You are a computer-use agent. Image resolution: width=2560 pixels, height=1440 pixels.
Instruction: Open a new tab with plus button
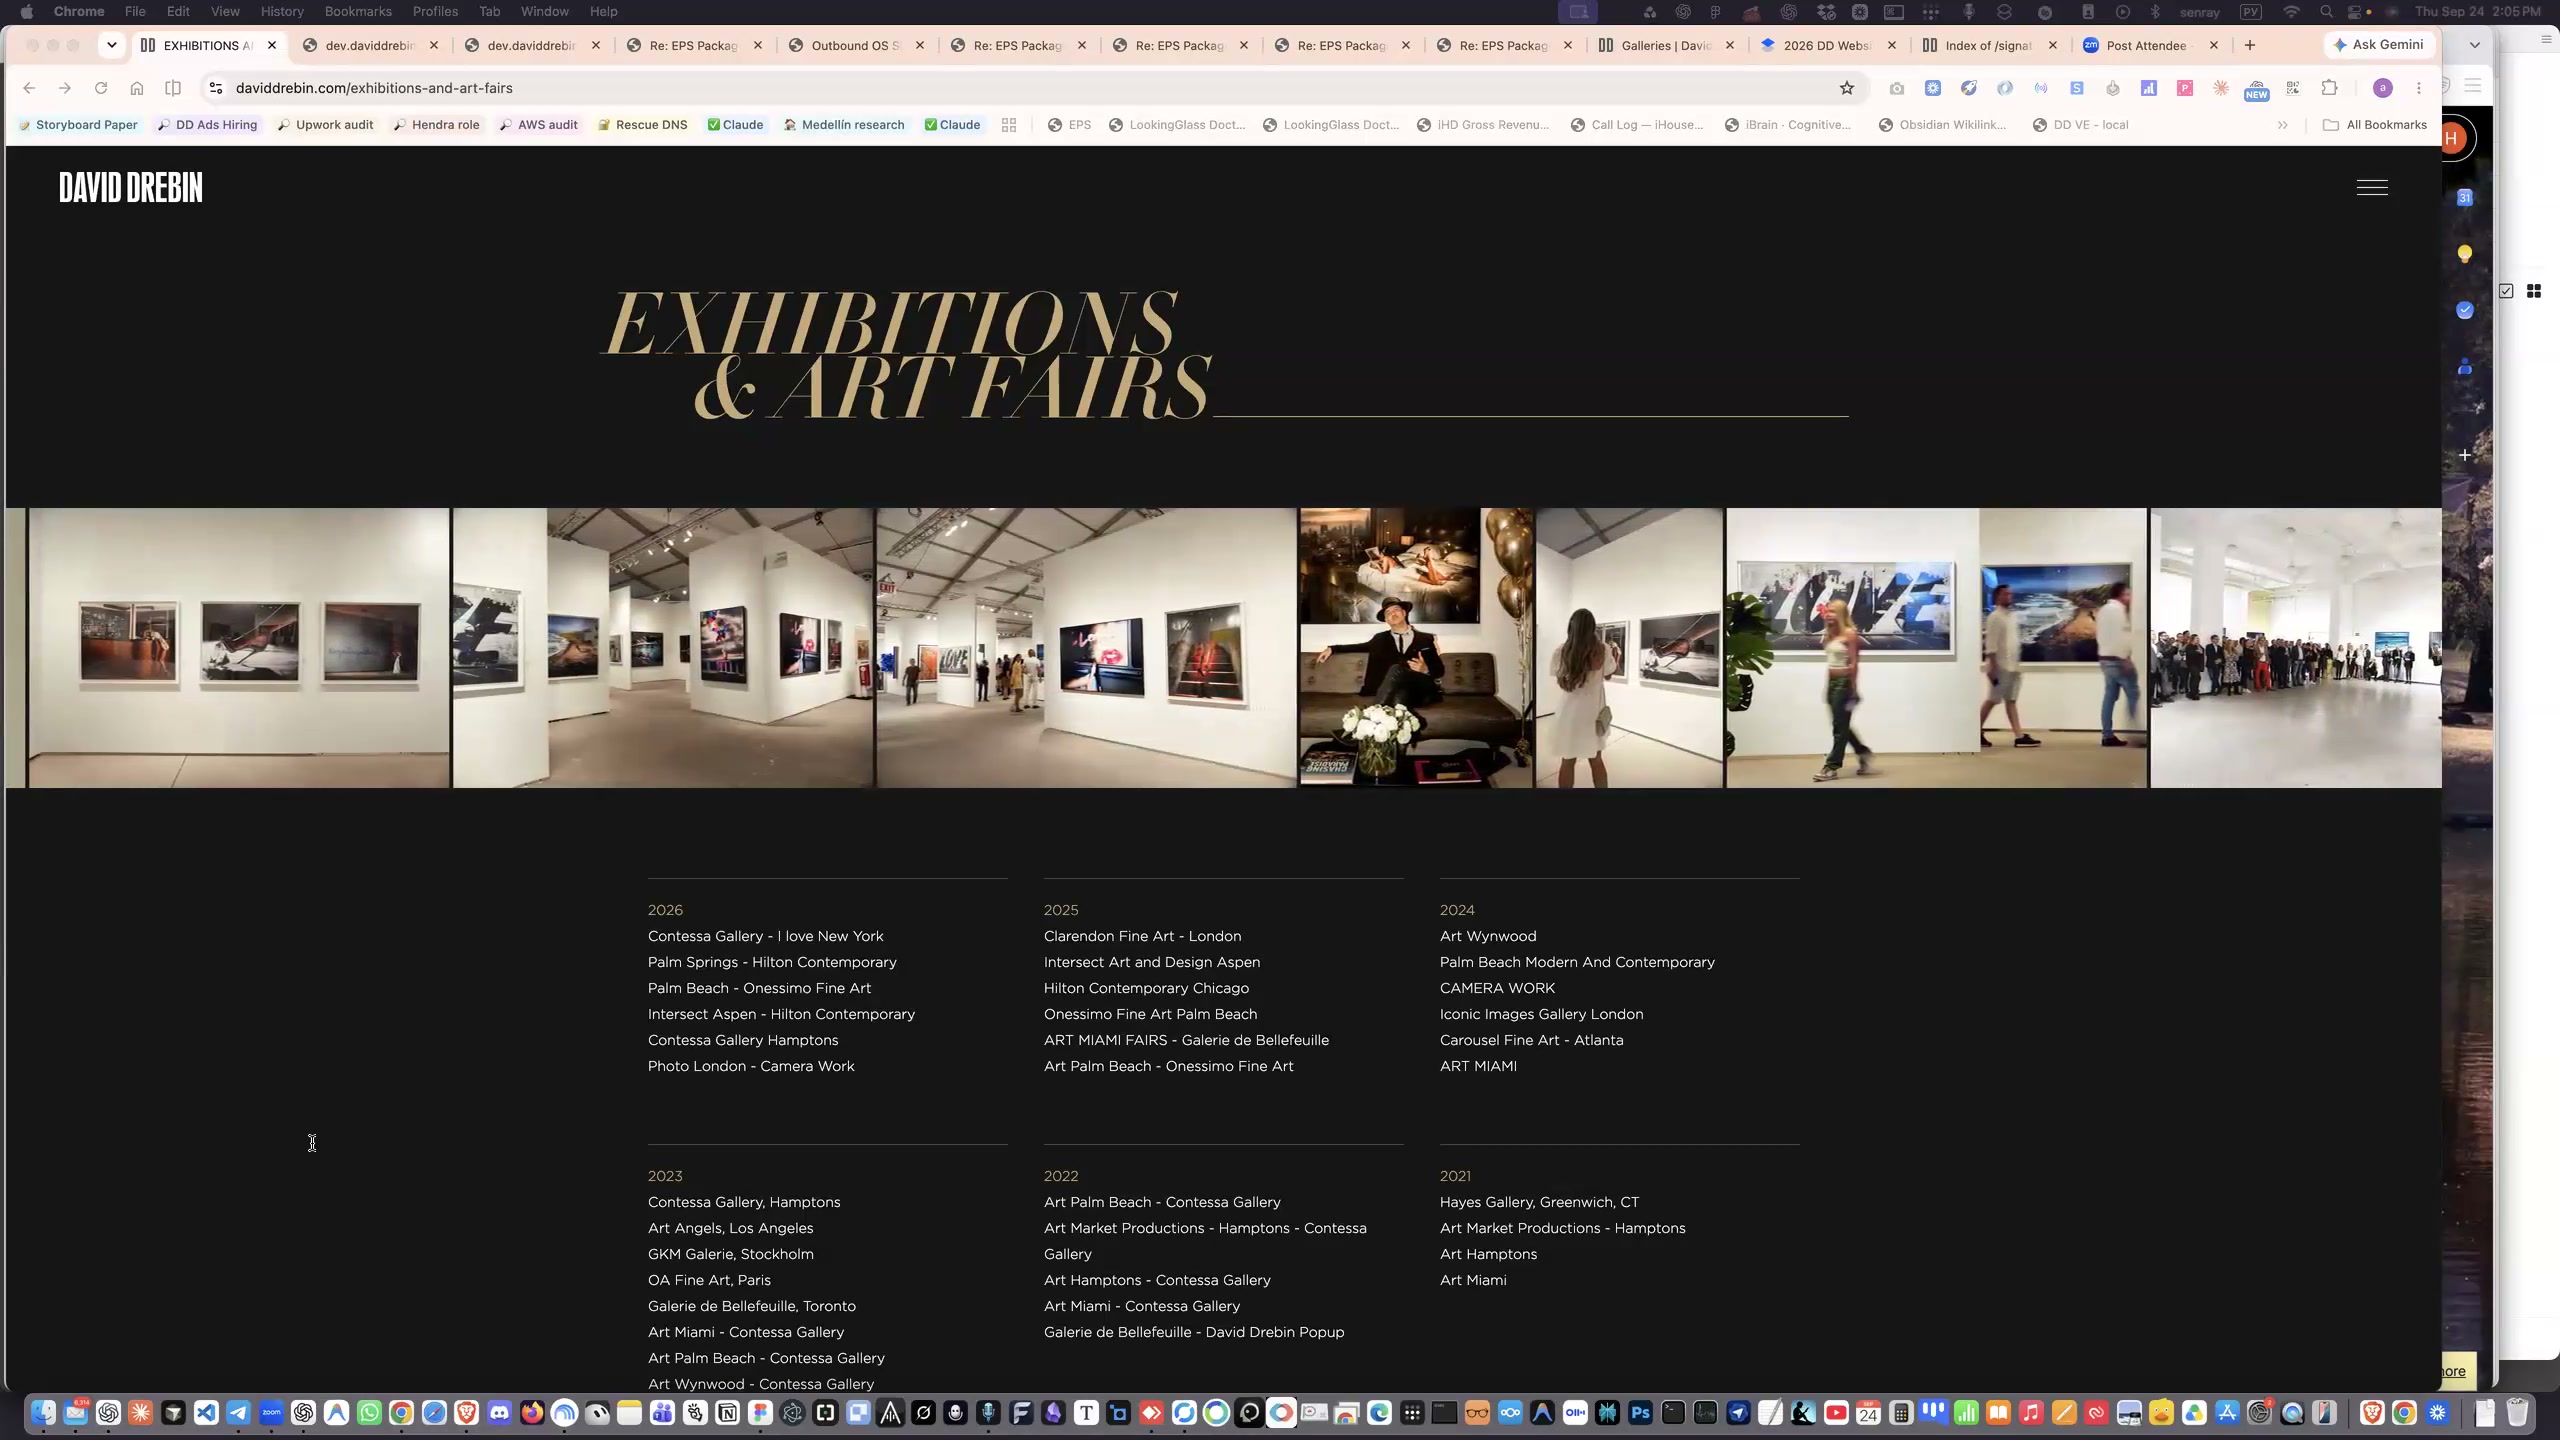click(2250, 45)
